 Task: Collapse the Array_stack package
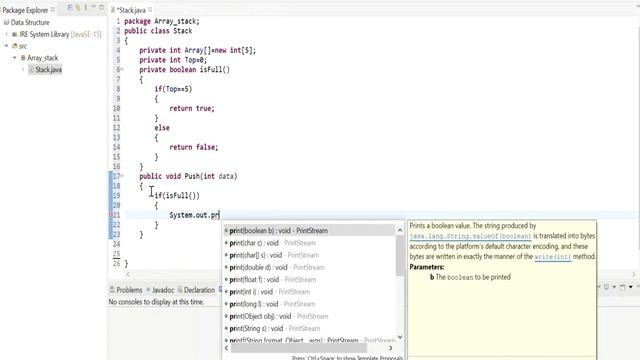[14, 58]
